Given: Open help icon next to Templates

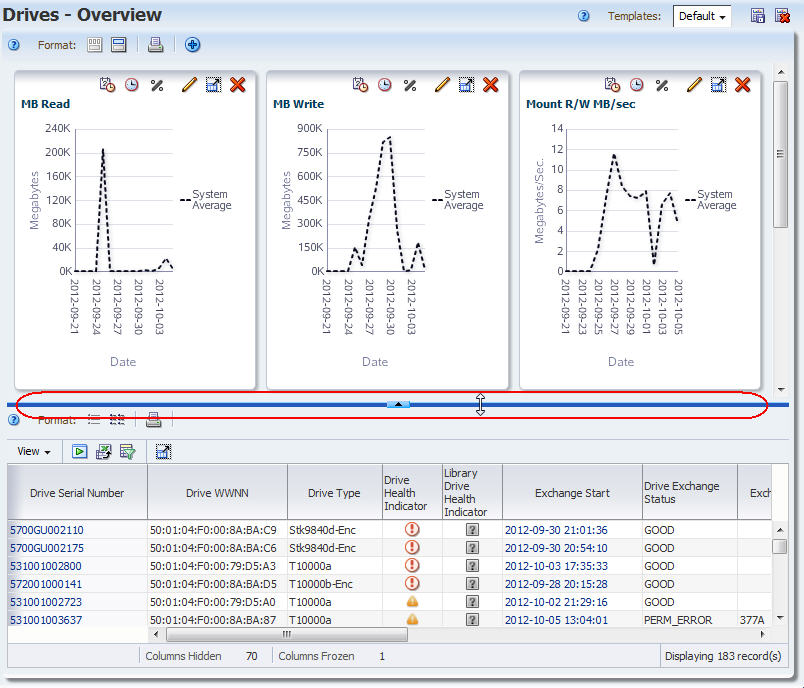Looking at the screenshot, I should click(584, 16).
